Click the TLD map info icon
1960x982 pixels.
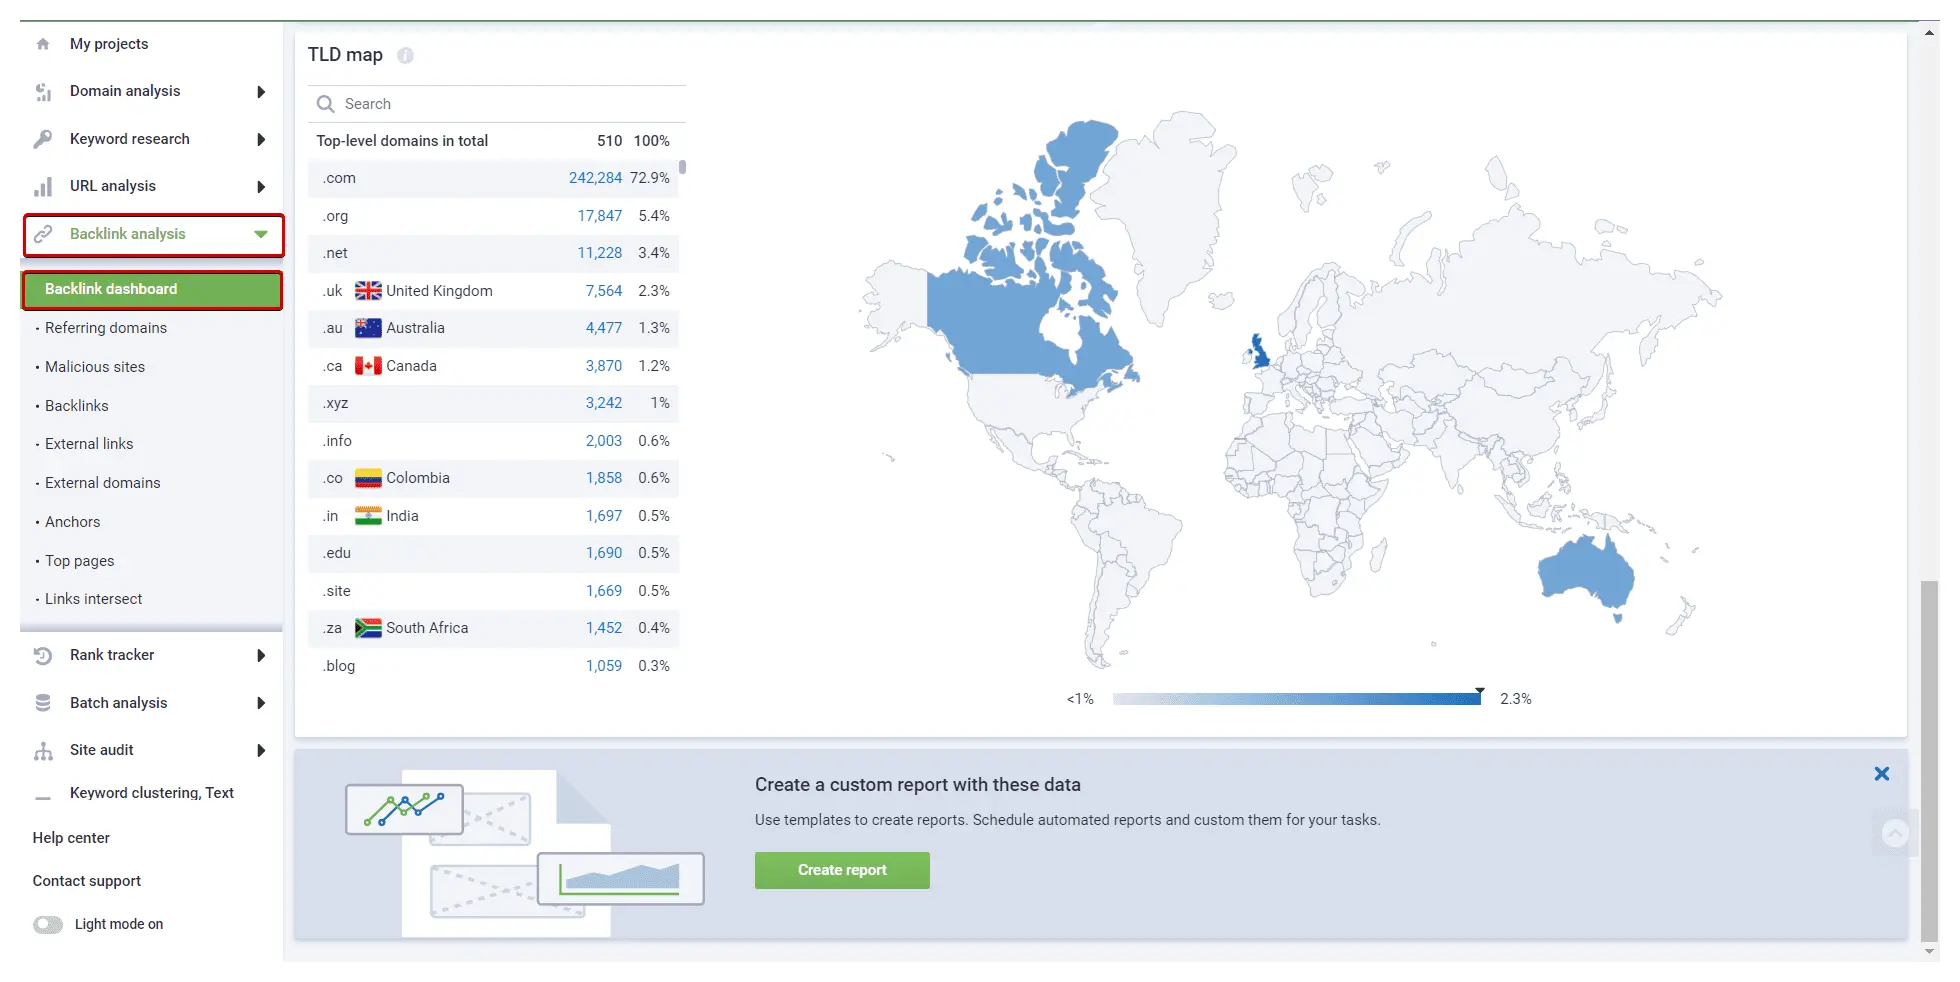click(405, 56)
